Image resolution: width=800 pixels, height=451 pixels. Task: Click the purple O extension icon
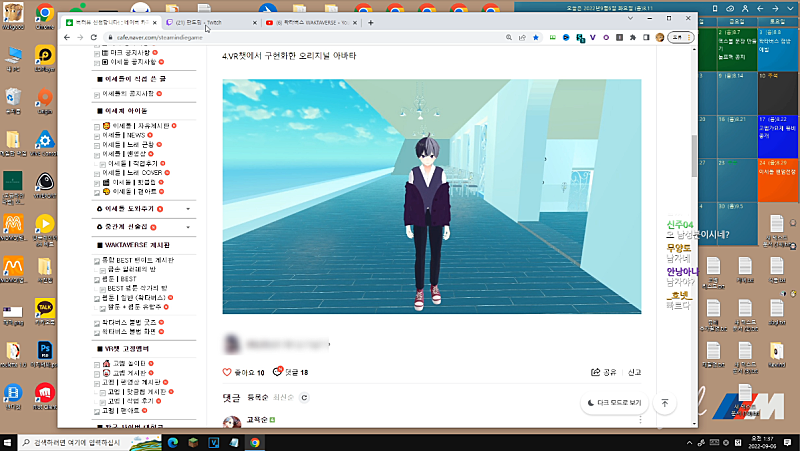pos(606,37)
